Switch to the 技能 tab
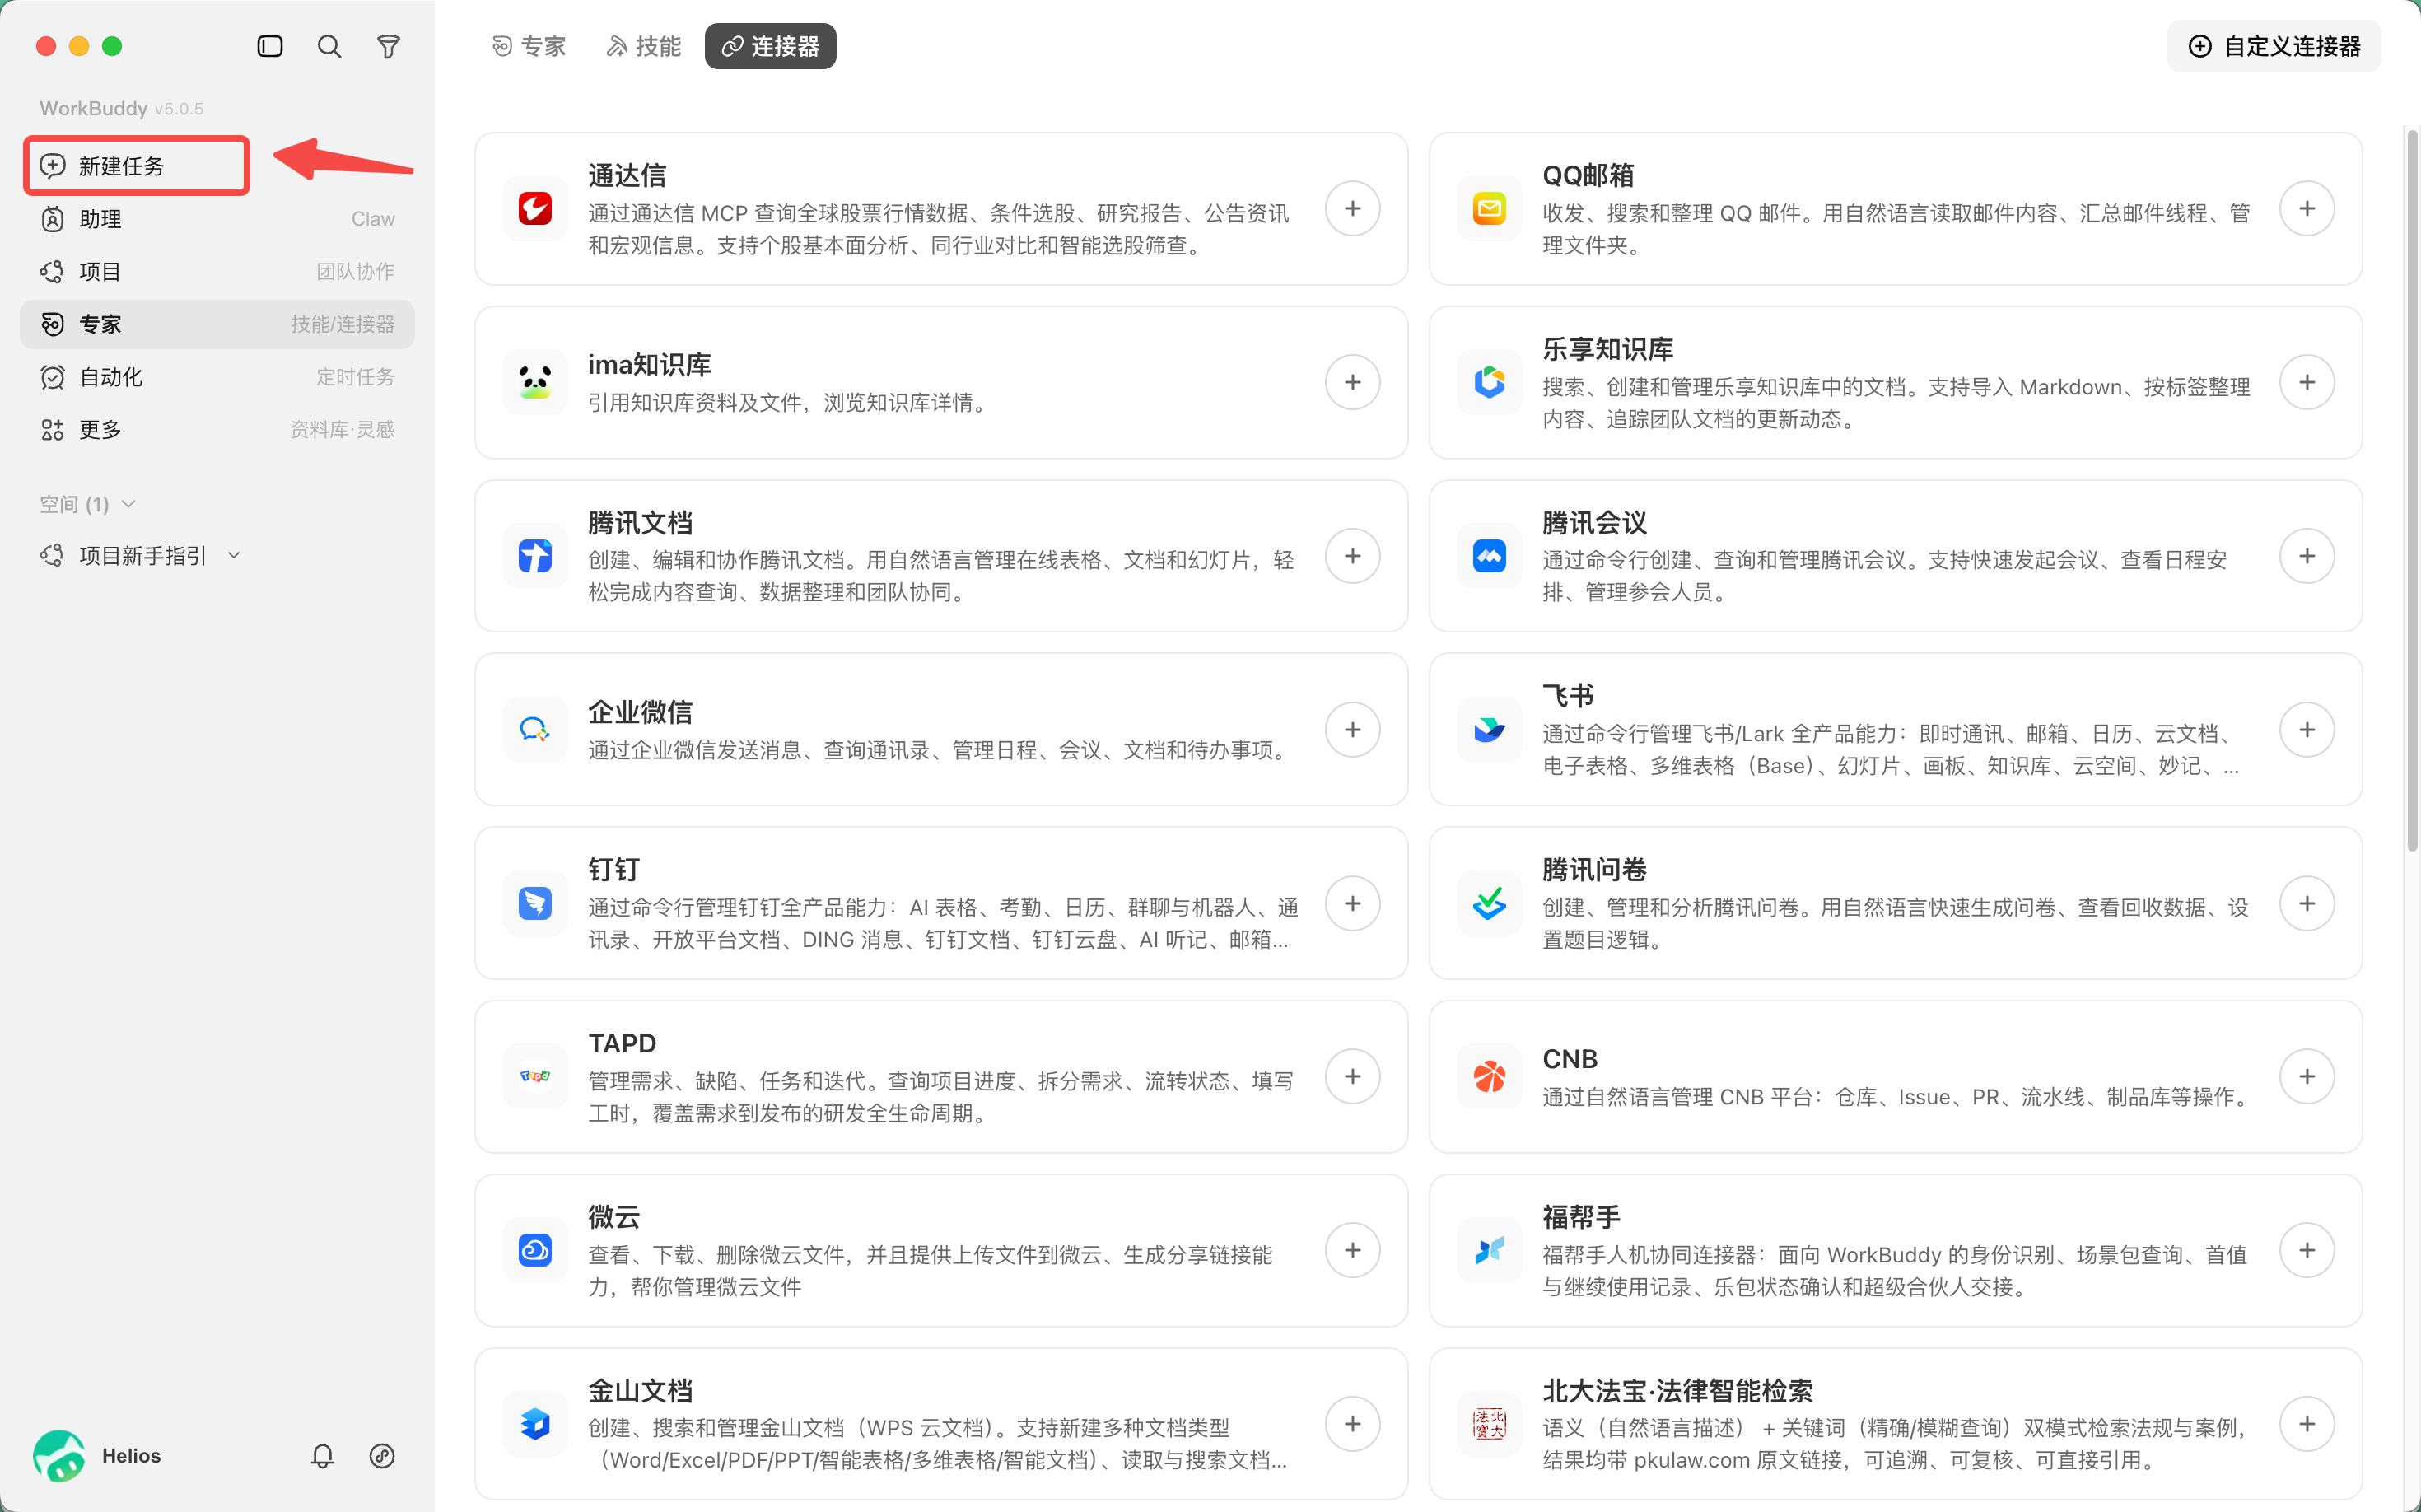Screen dimensions: 2421x1512 click(x=643, y=46)
